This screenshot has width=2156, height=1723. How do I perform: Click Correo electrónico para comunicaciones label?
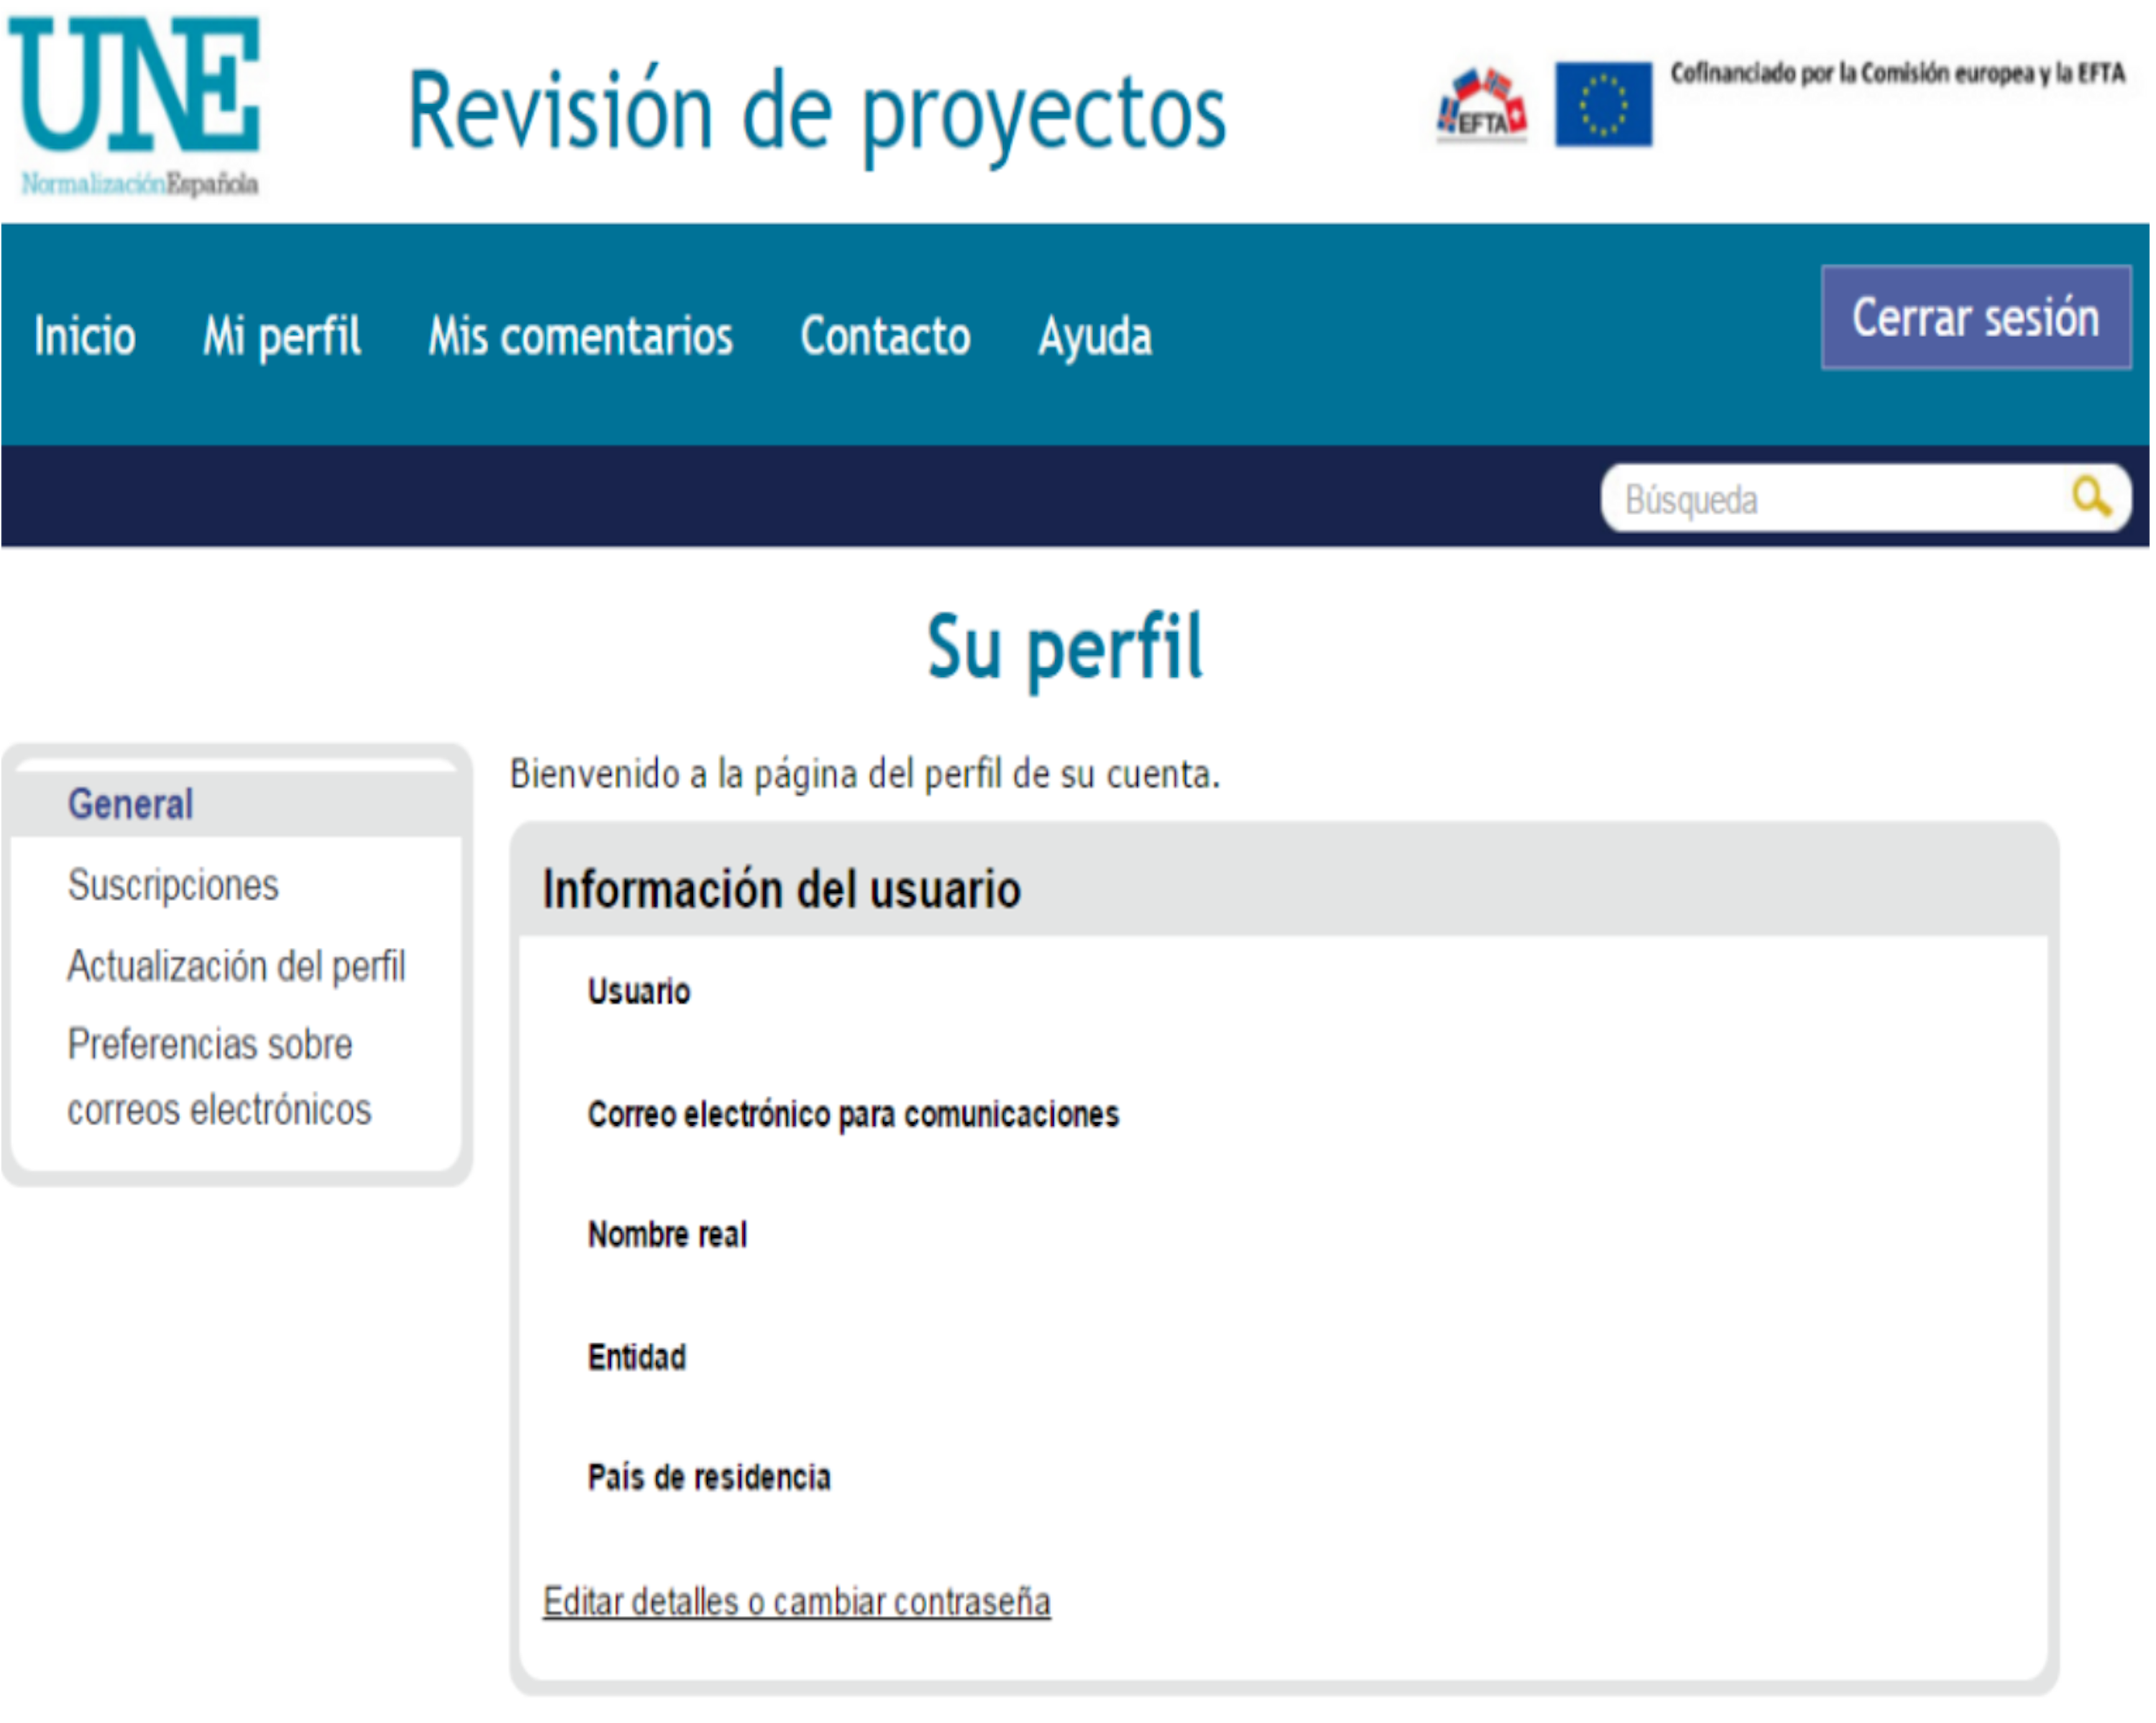[x=853, y=1114]
